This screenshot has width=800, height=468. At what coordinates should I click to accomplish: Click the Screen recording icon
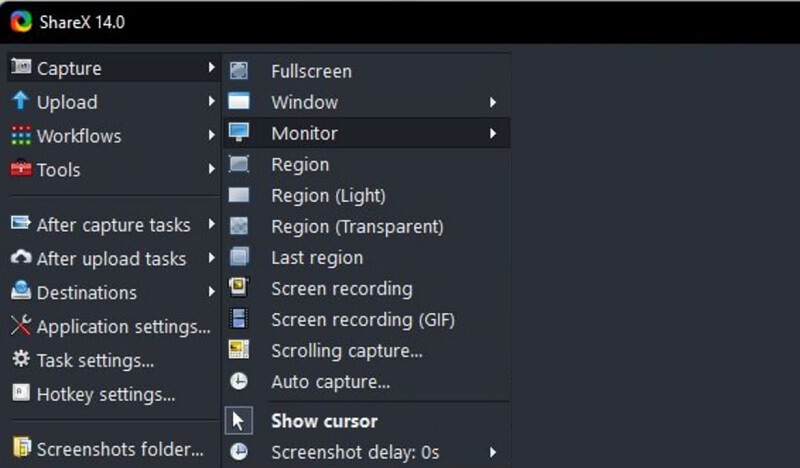[x=239, y=287]
